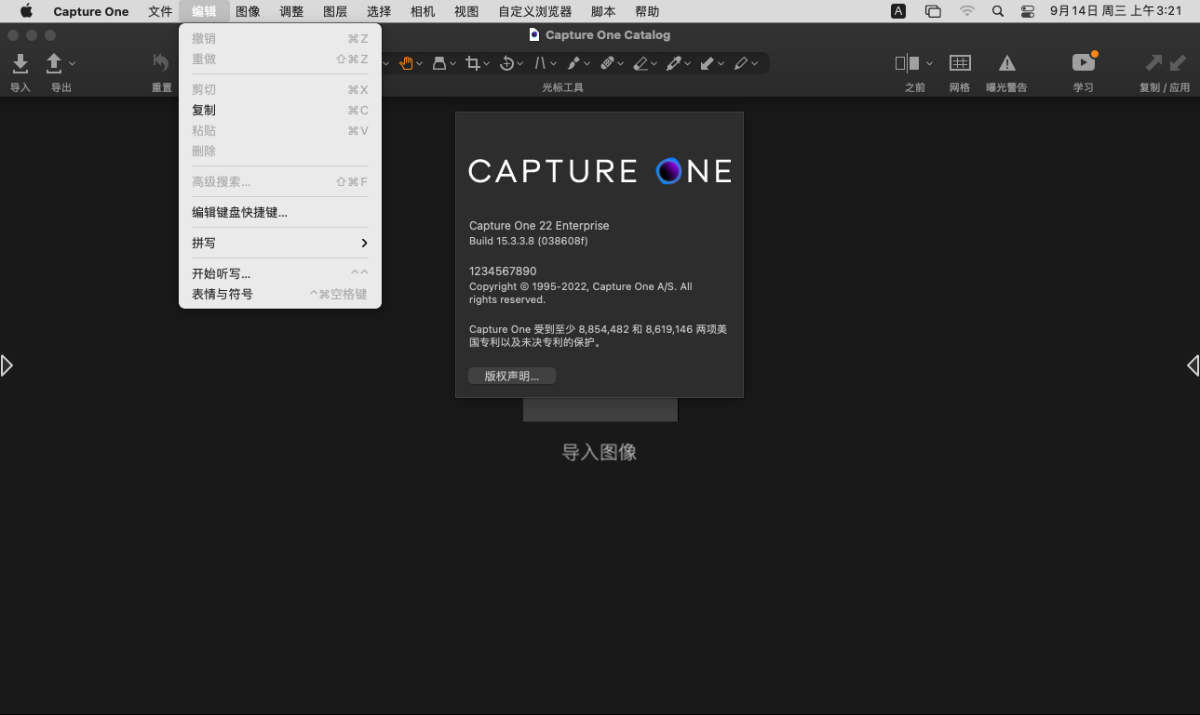
Task: Toggle the Grid (网格) overlay
Action: pos(960,63)
